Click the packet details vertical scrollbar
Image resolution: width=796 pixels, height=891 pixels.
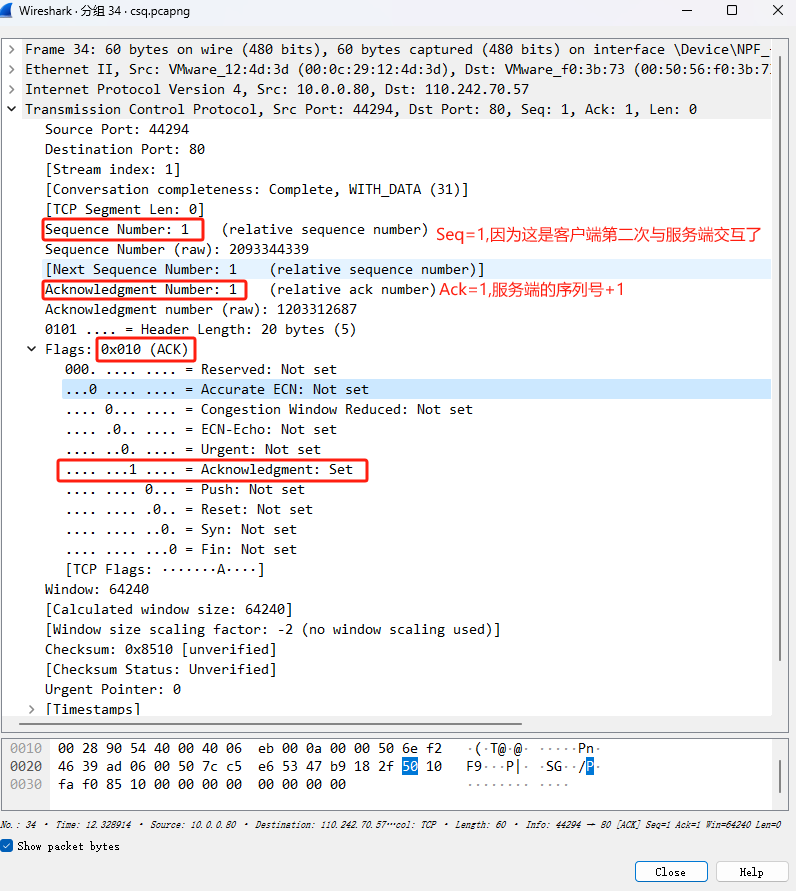tap(780, 358)
